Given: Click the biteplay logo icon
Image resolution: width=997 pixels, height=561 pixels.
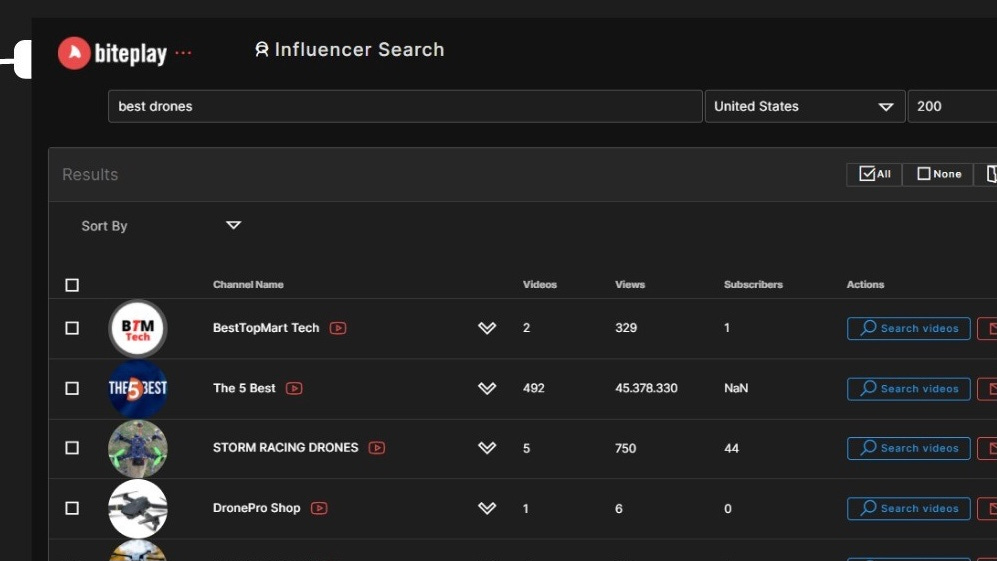Looking at the screenshot, I should tap(74, 53).
